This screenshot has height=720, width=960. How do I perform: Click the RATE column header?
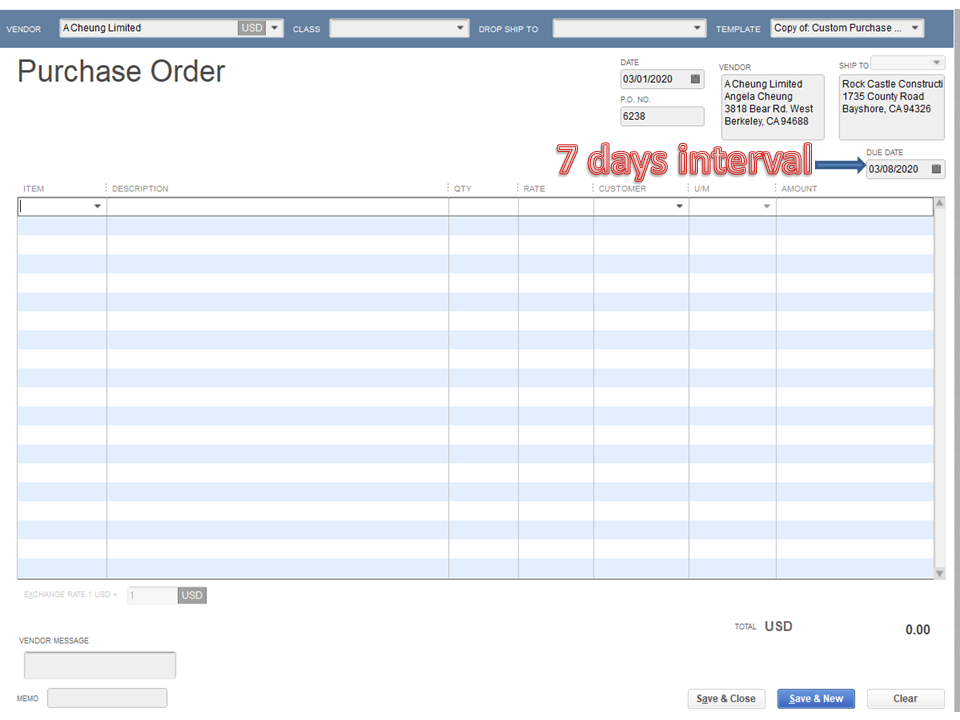534,189
